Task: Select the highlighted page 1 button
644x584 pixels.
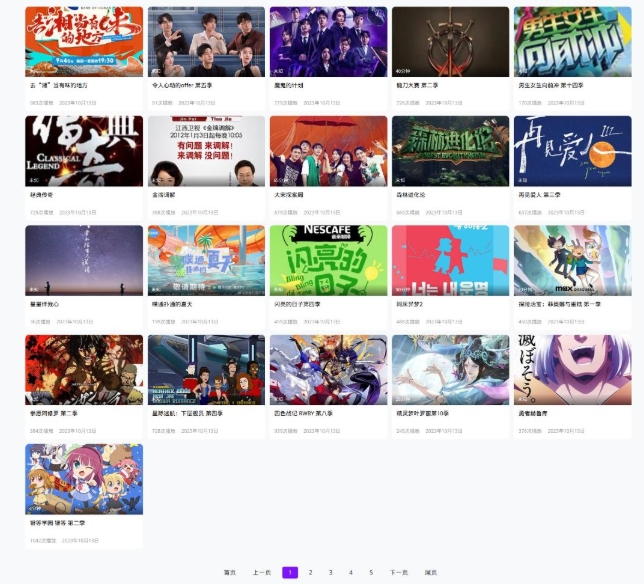Action: point(290,573)
